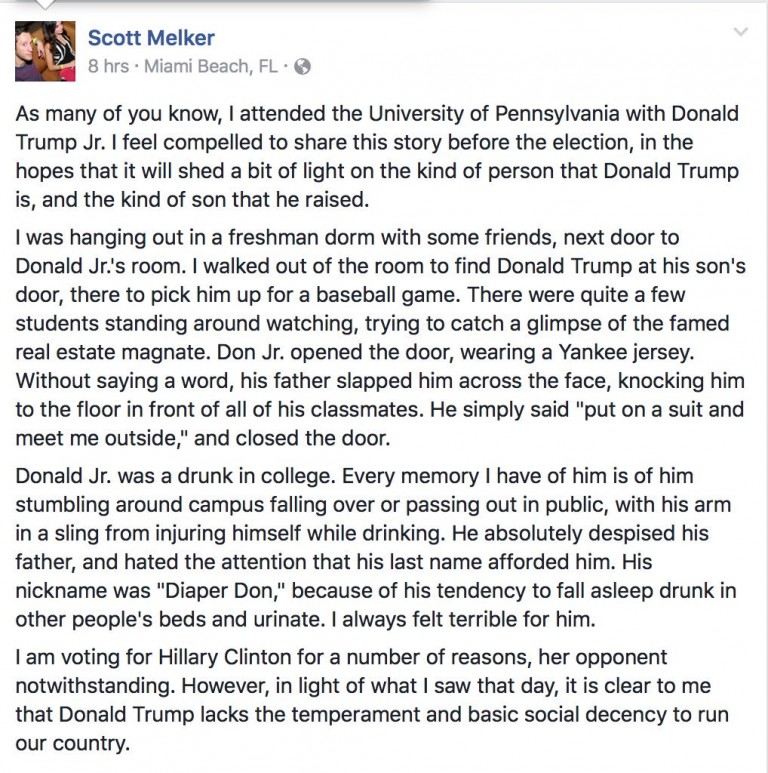Open Scott Melker's profile picture thumbnail
This screenshot has height=773, width=768.
[x=45, y=51]
